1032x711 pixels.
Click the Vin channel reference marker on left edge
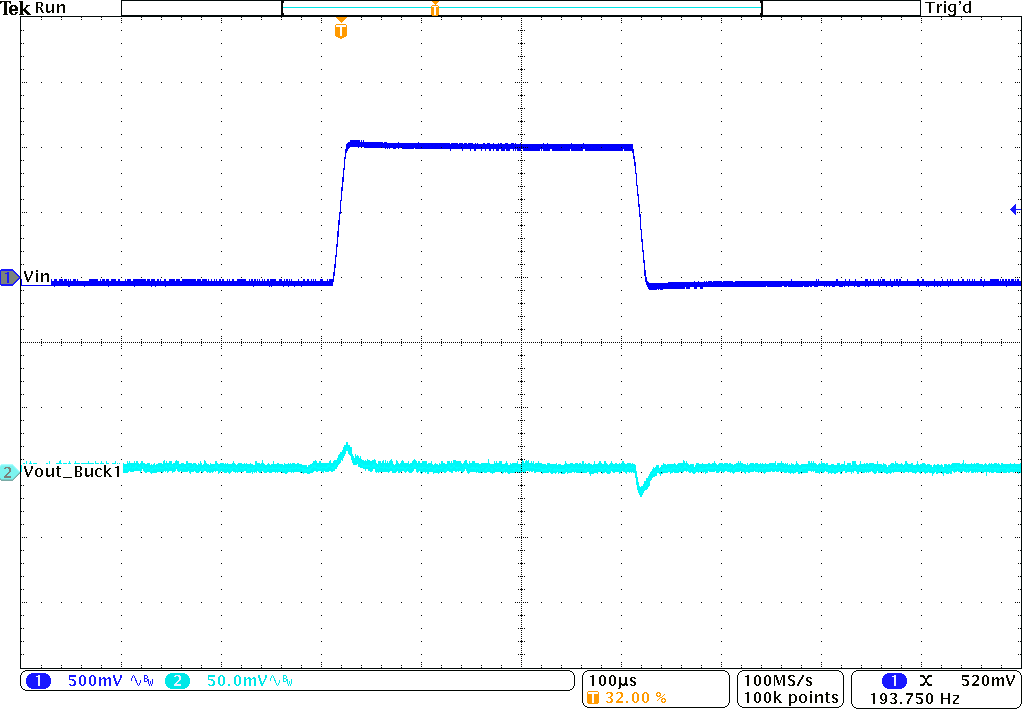pyautogui.click(x=8, y=279)
